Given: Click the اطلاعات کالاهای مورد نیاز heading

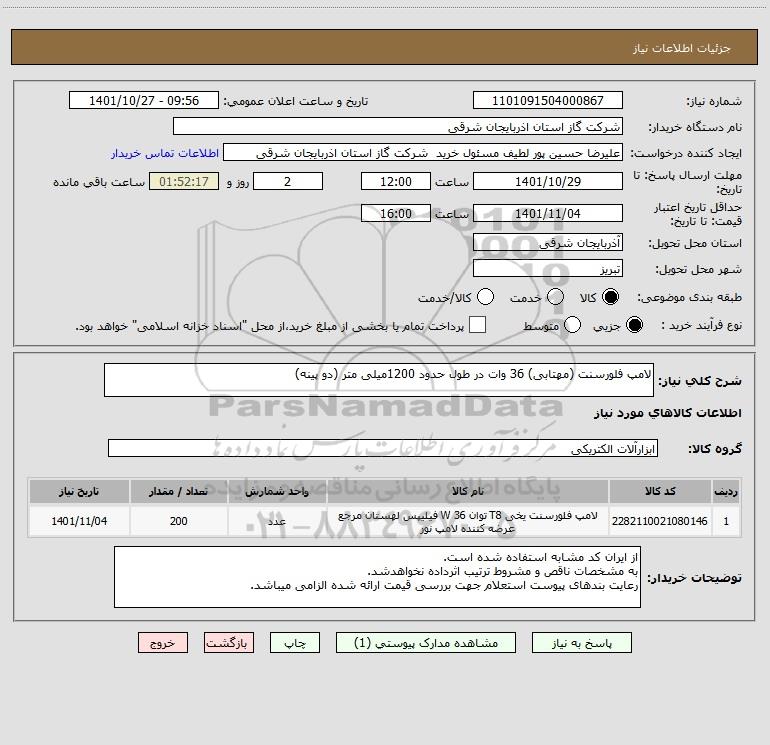Looking at the screenshot, I should click(667, 413).
